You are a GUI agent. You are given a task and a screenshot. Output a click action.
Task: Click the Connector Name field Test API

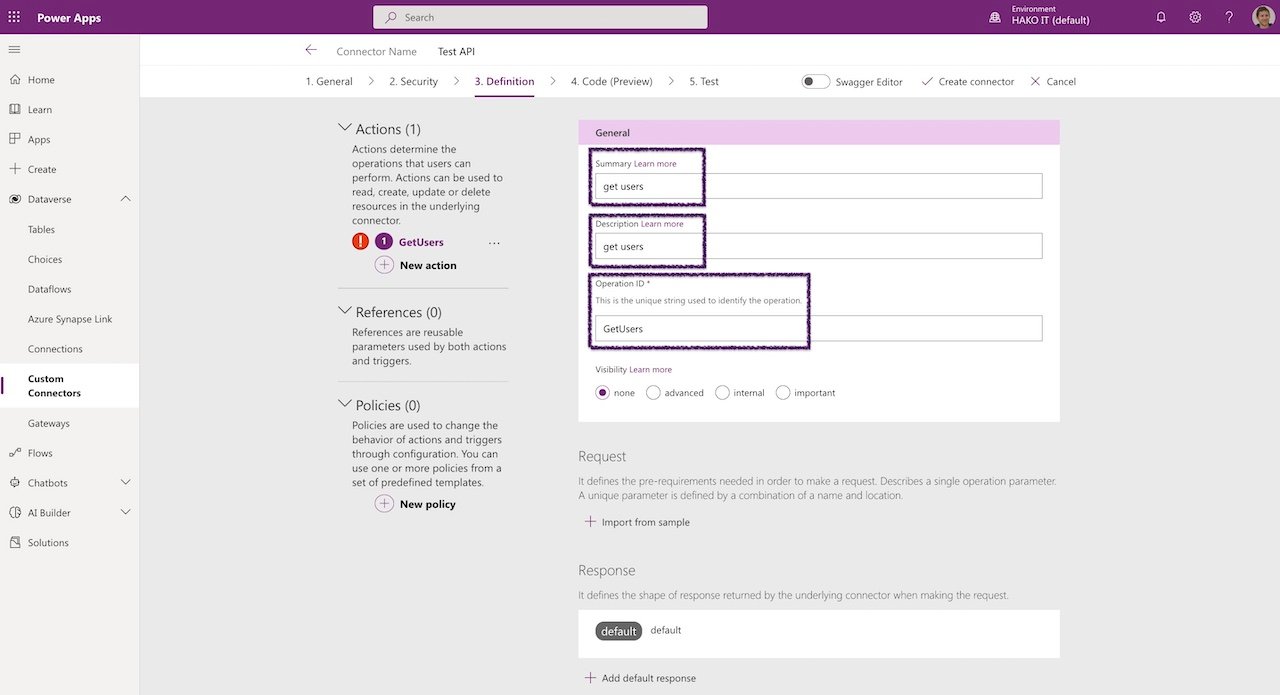[x=456, y=51]
